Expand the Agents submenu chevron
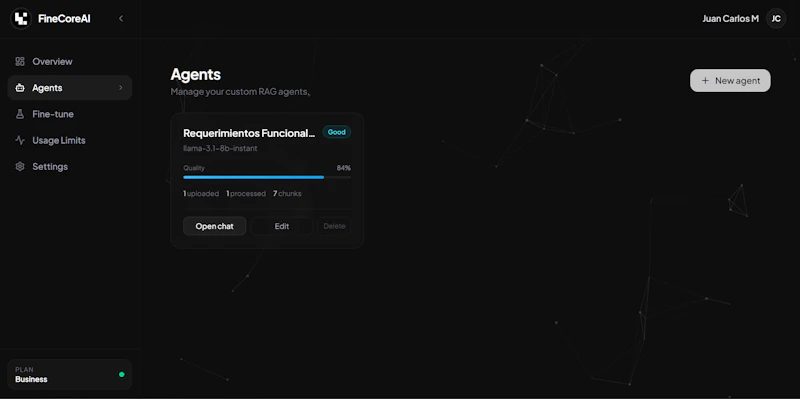The width and height of the screenshot is (800, 399). [121, 88]
